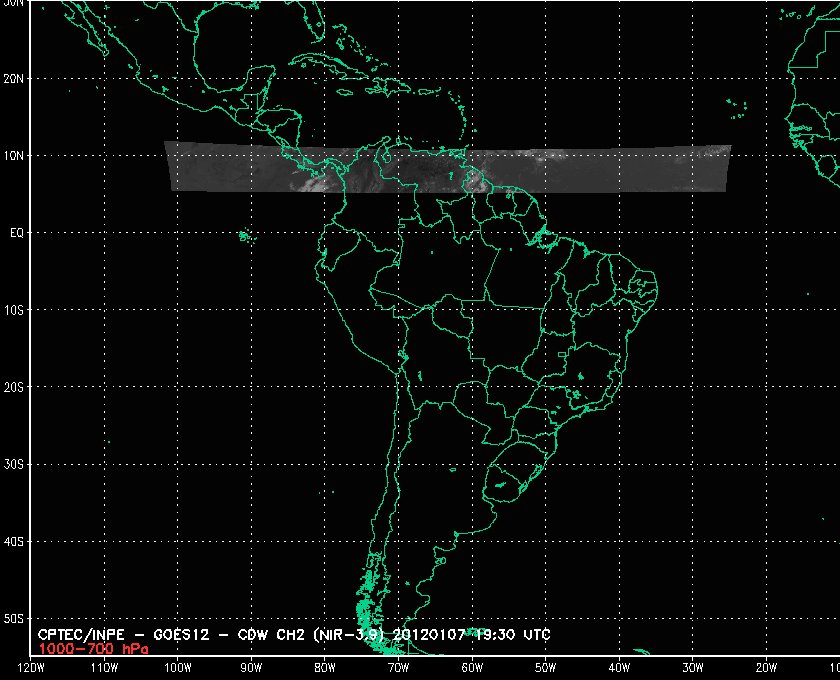This screenshot has width=840, height=680.
Task: Click the 70W longitude label
Action: click(x=399, y=668)
